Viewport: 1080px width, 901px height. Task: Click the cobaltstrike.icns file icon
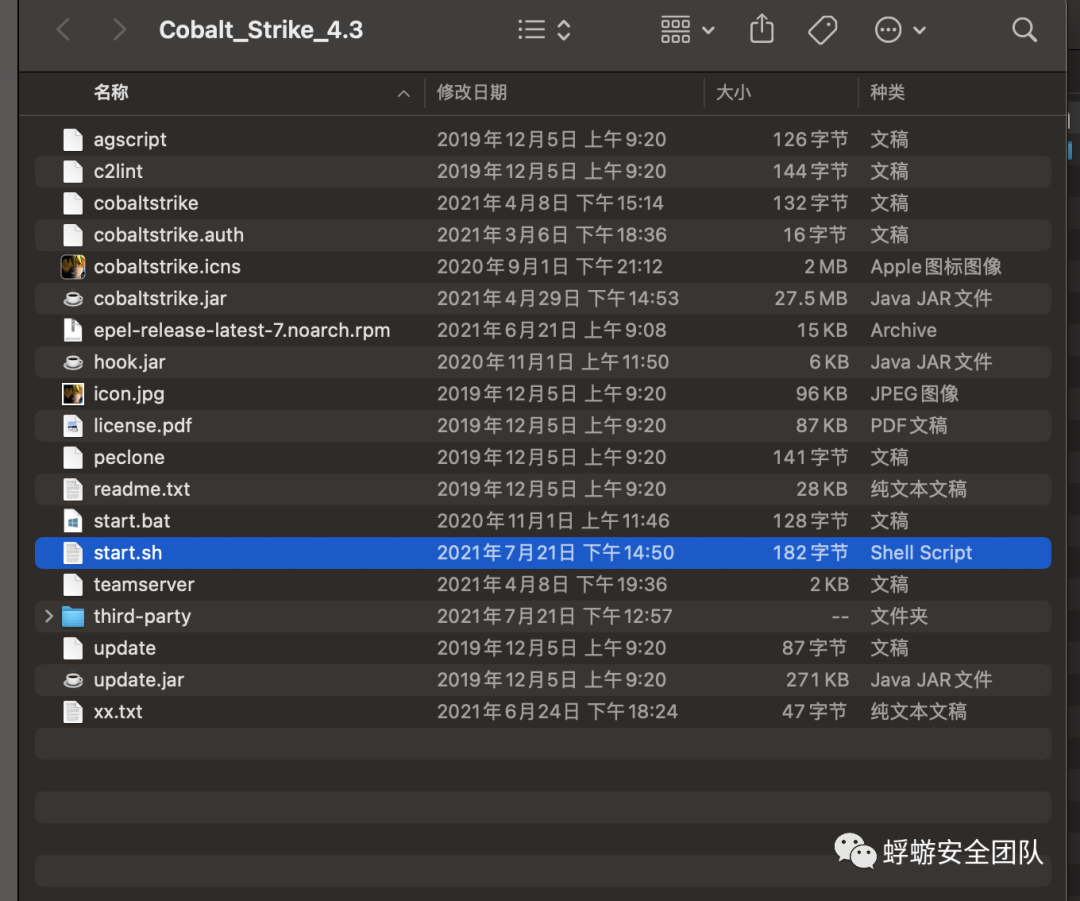73,267
